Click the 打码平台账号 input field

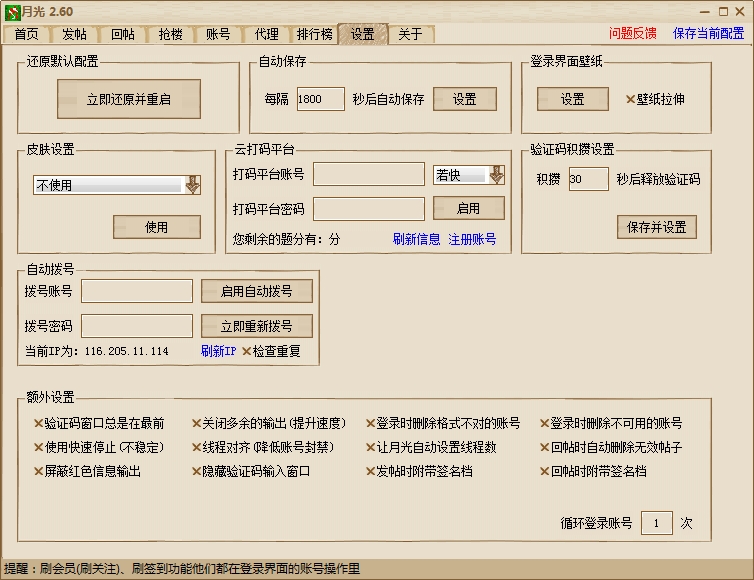369,175
